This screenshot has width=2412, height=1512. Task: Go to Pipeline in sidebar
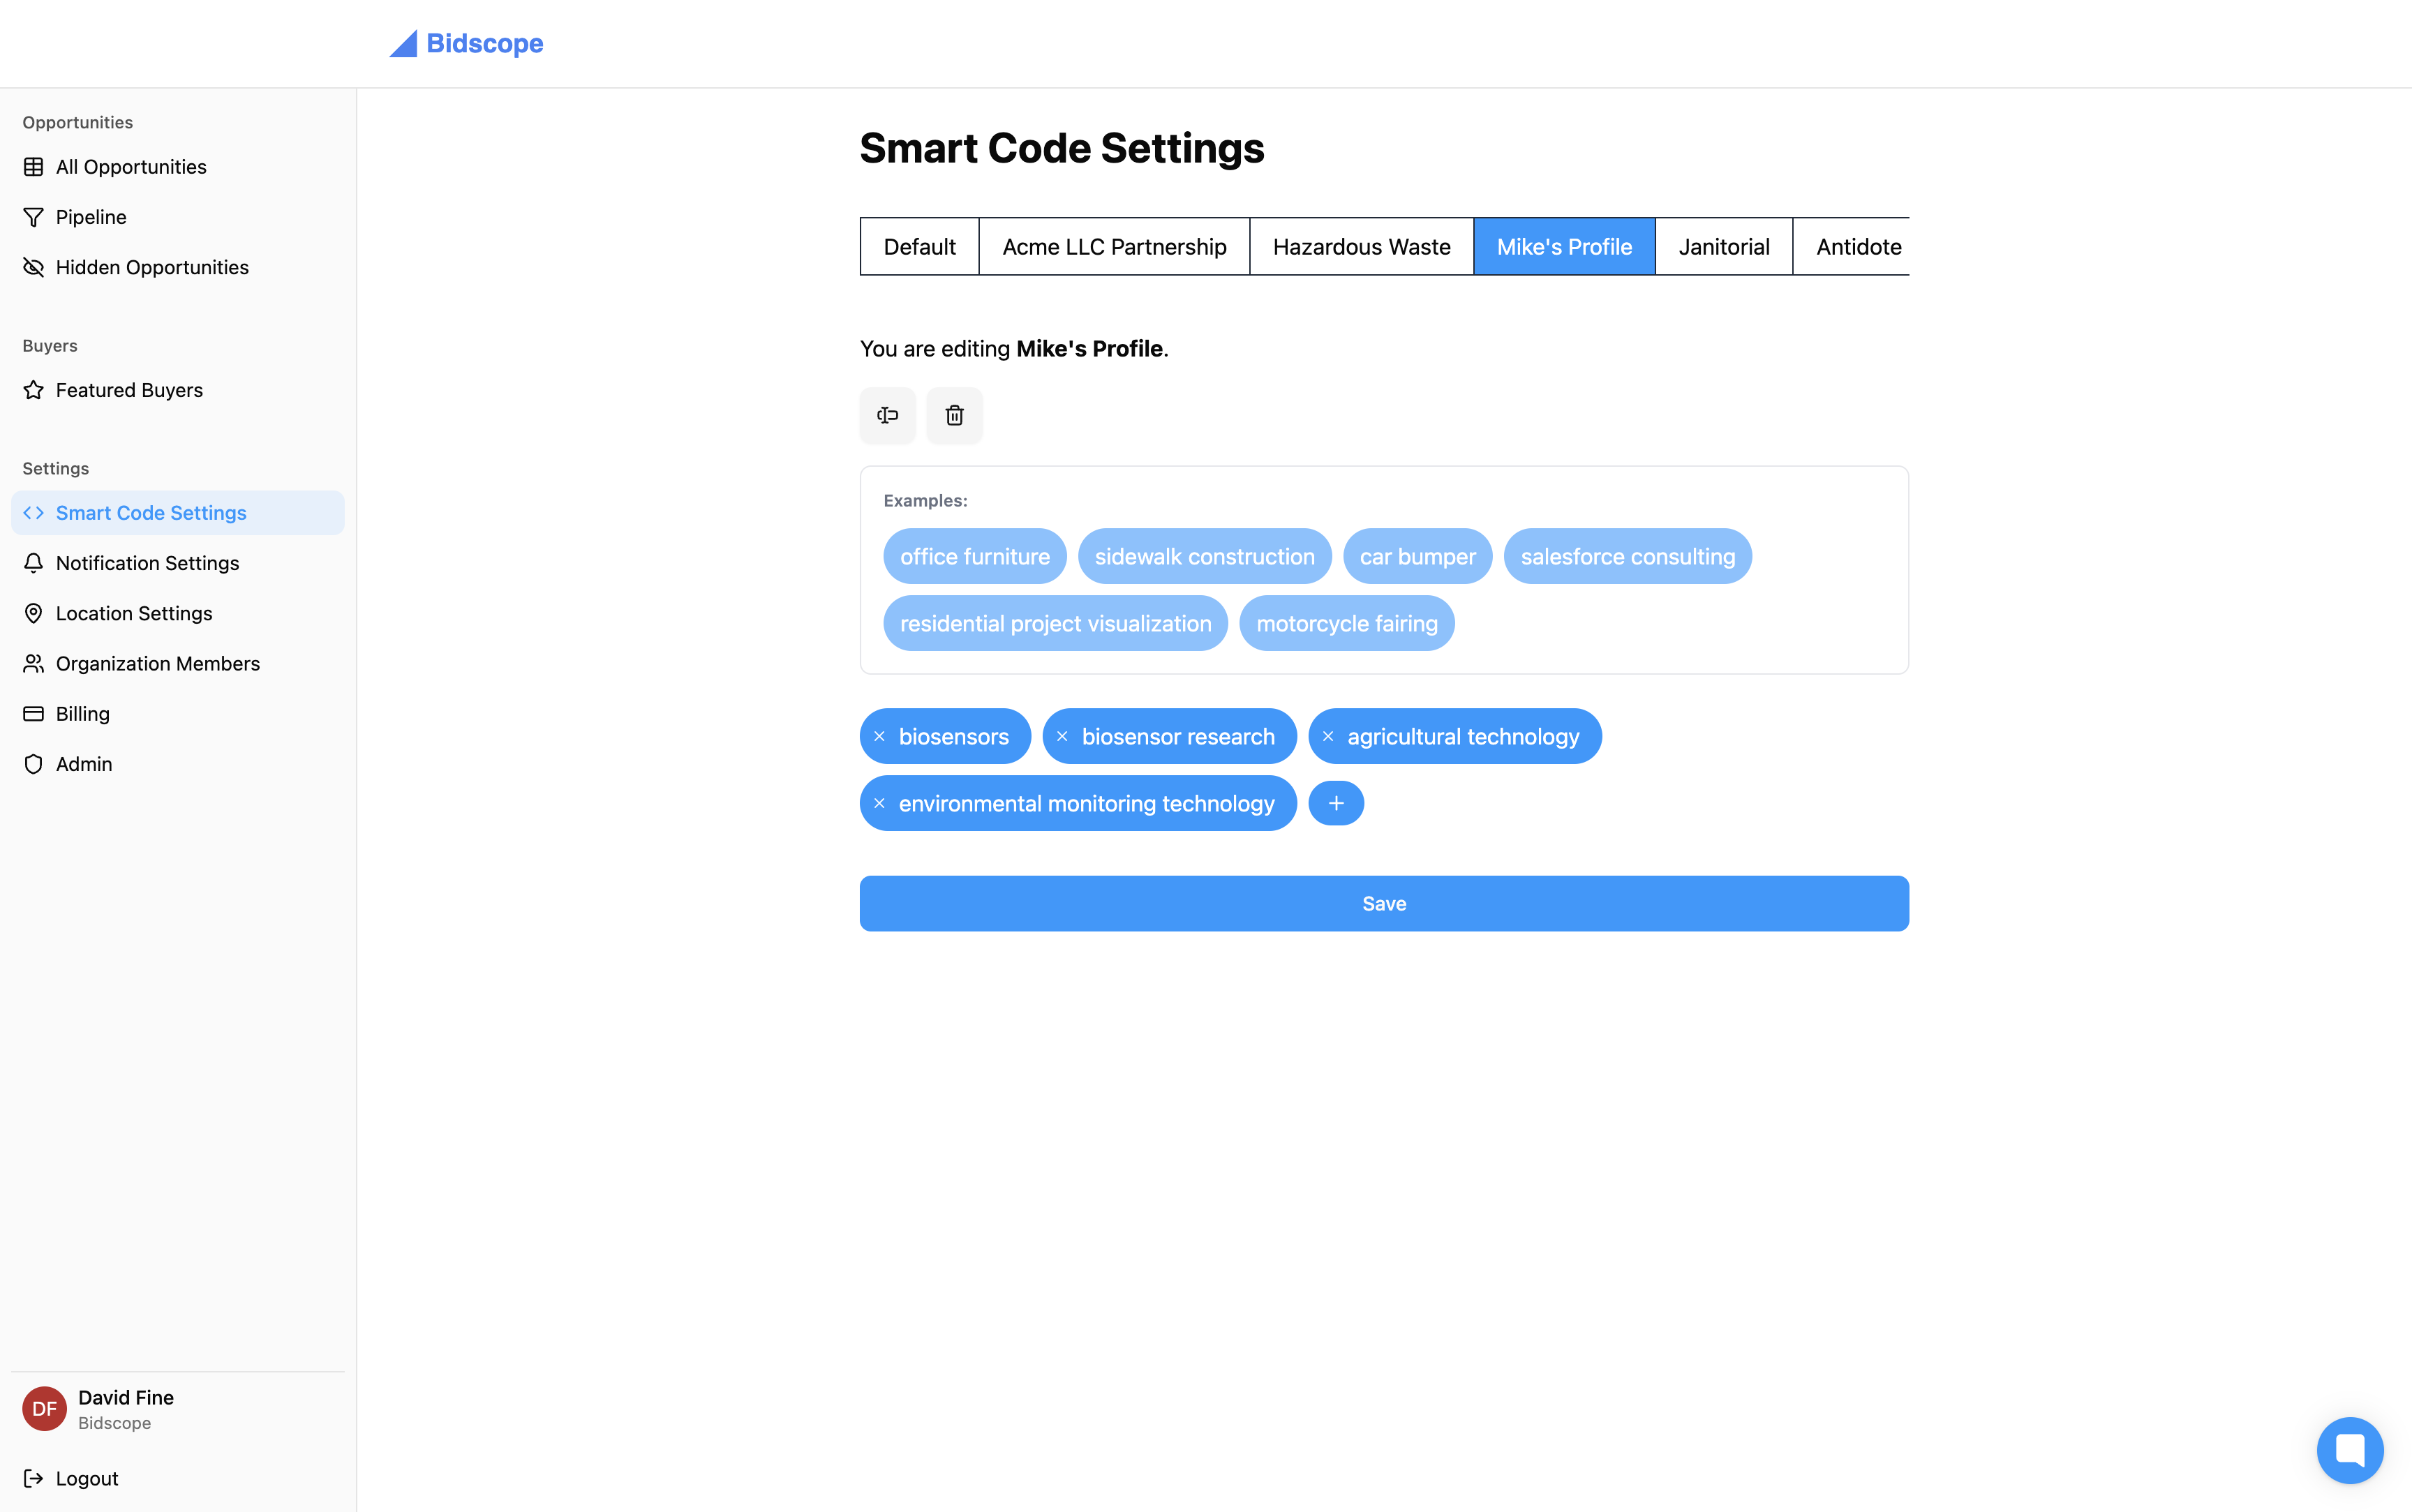click(x=91, y=217)
